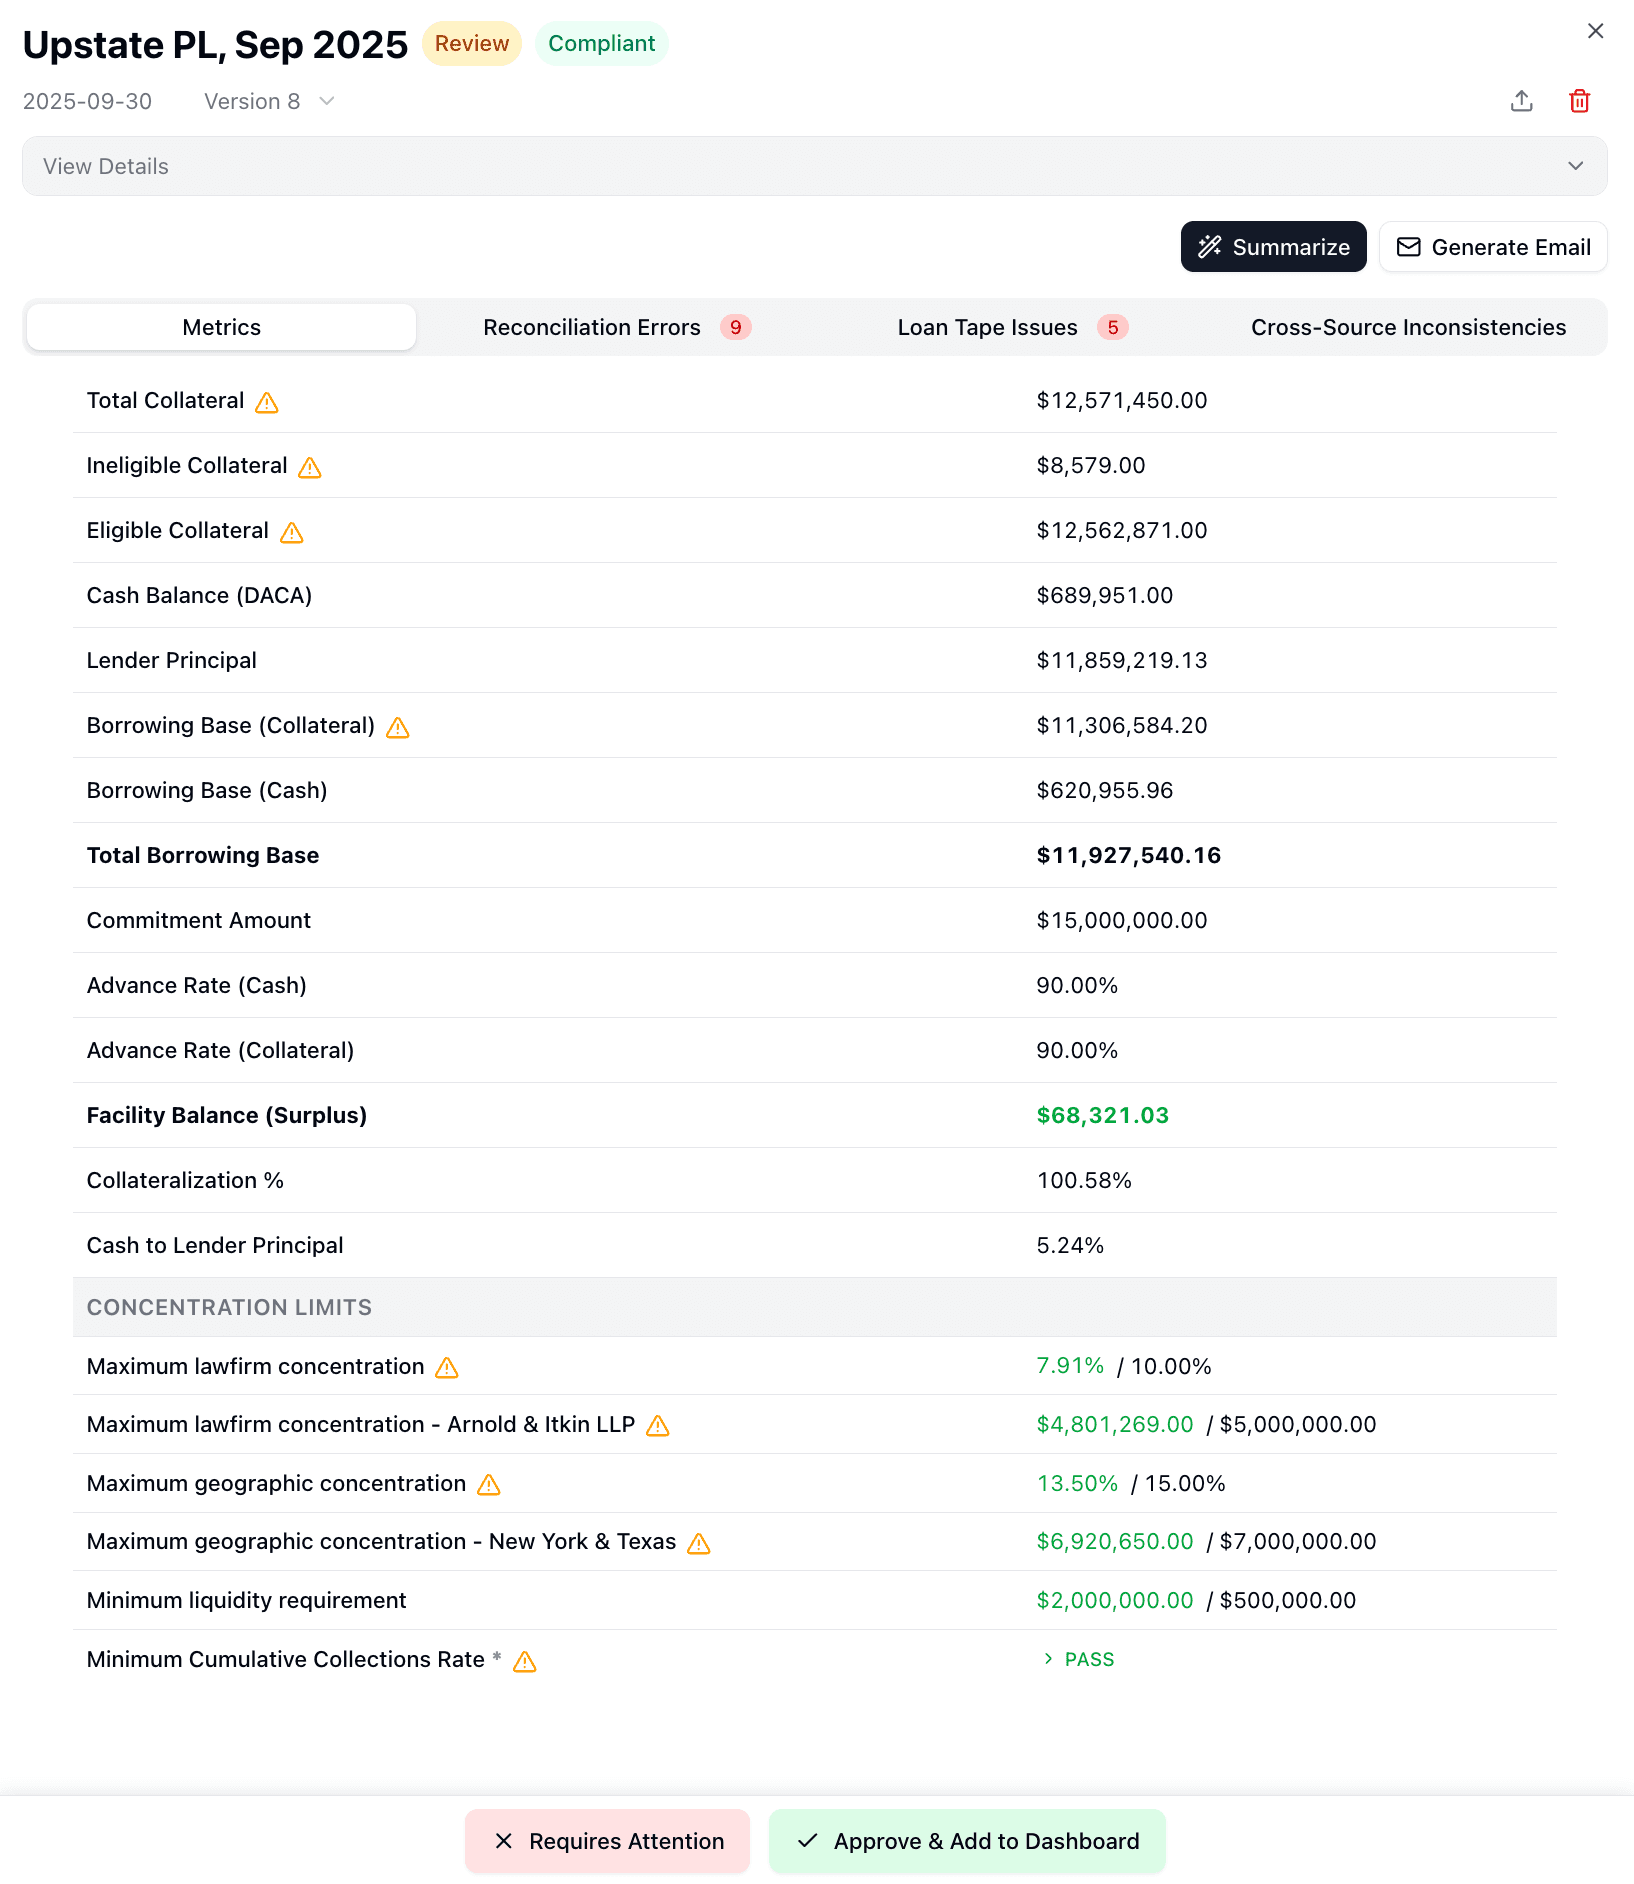The height and width of the screenshot is (1884, 1634).
Task: Open the Version 8 dropdown
Action: tap(269, 101)
